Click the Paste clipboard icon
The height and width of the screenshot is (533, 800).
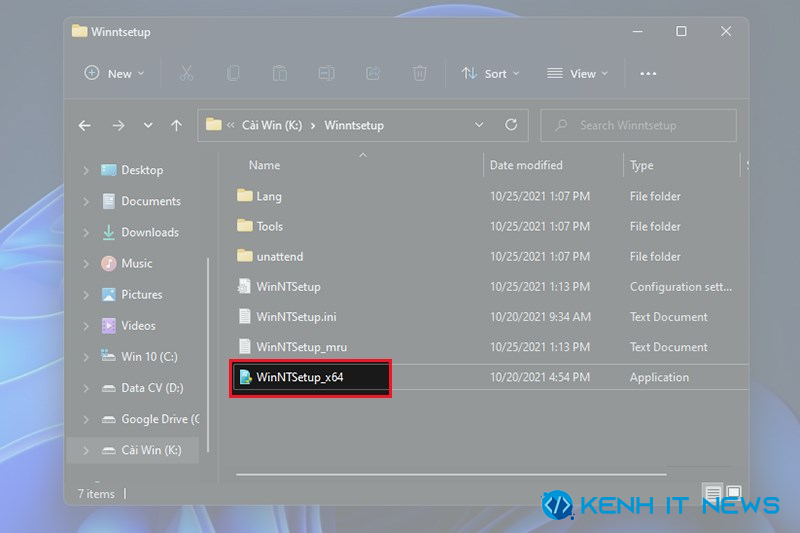pyautogui.click(x=280, y=73)
